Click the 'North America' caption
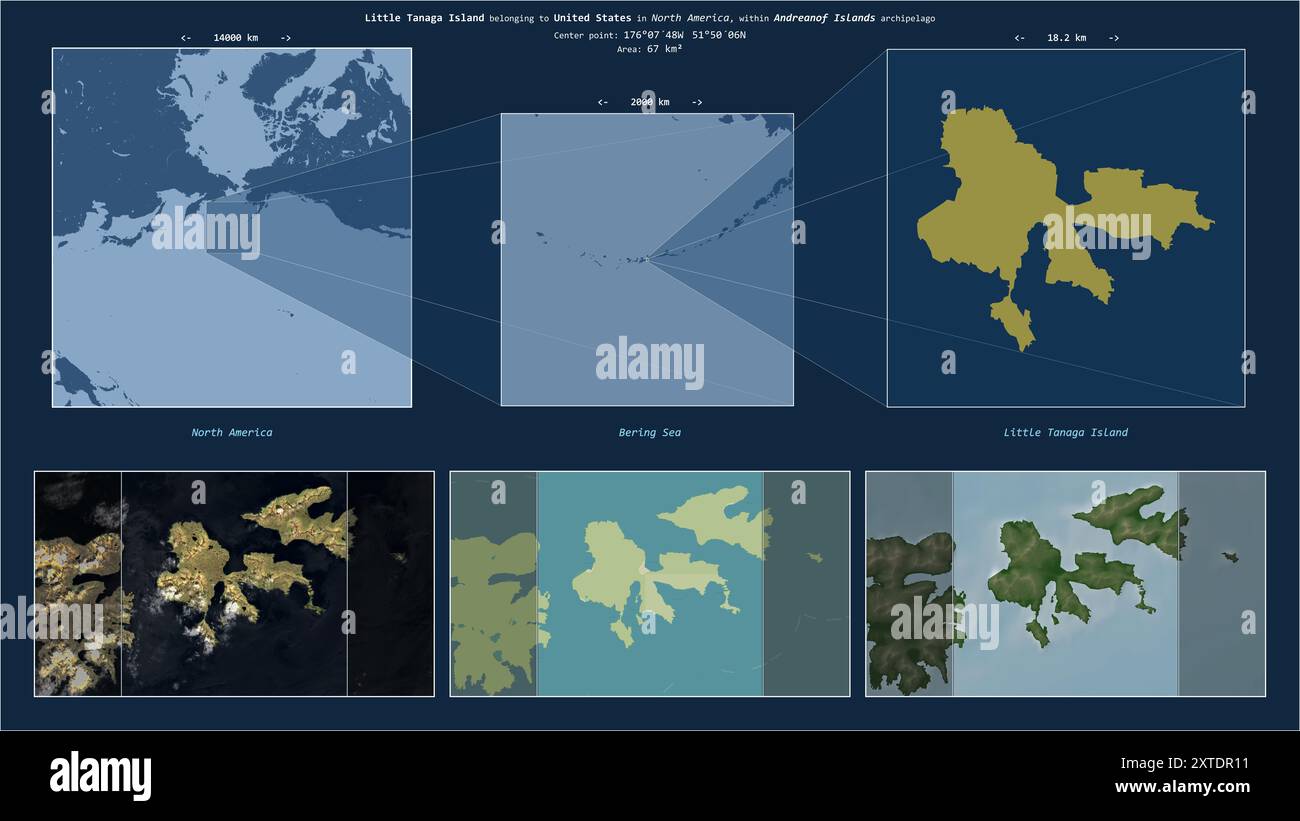Viewport: 1300px width, 821px height. tap(232, 433)
